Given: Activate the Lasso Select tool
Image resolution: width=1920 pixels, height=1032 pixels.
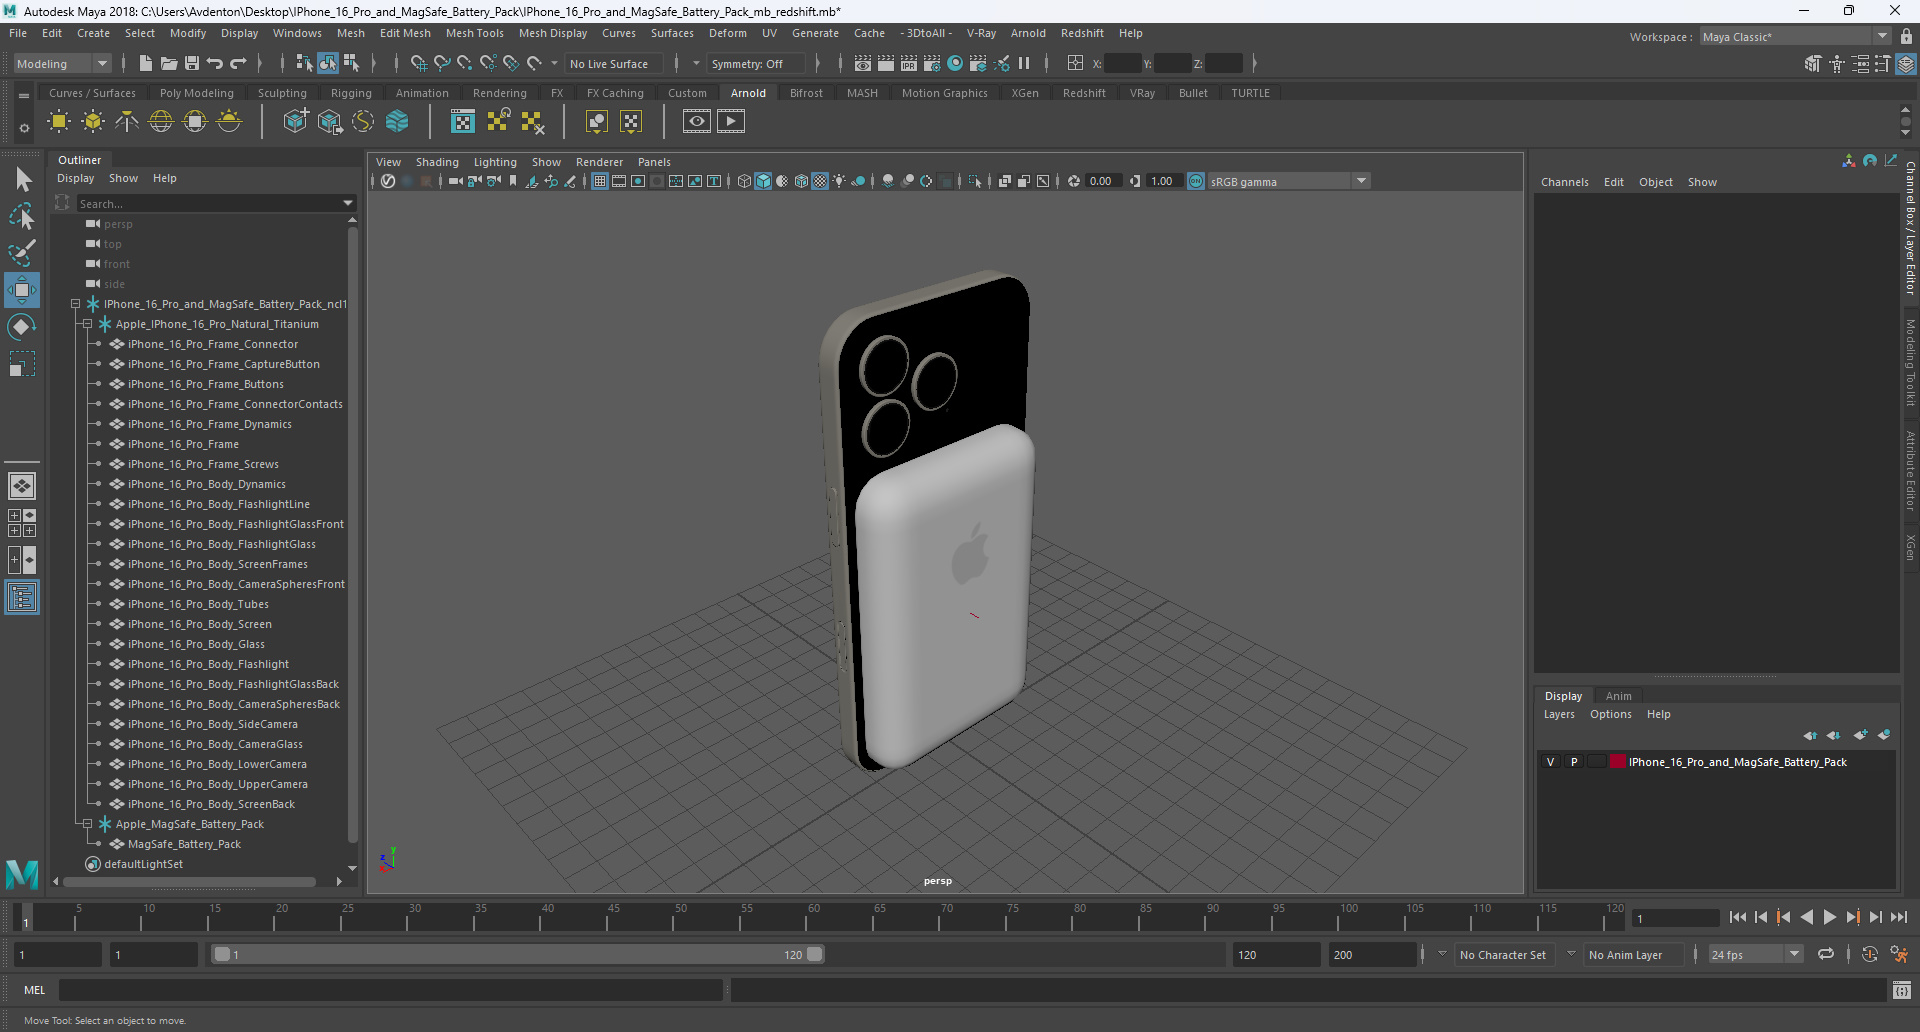Looking at the screenshot, I should coord(22,216).
